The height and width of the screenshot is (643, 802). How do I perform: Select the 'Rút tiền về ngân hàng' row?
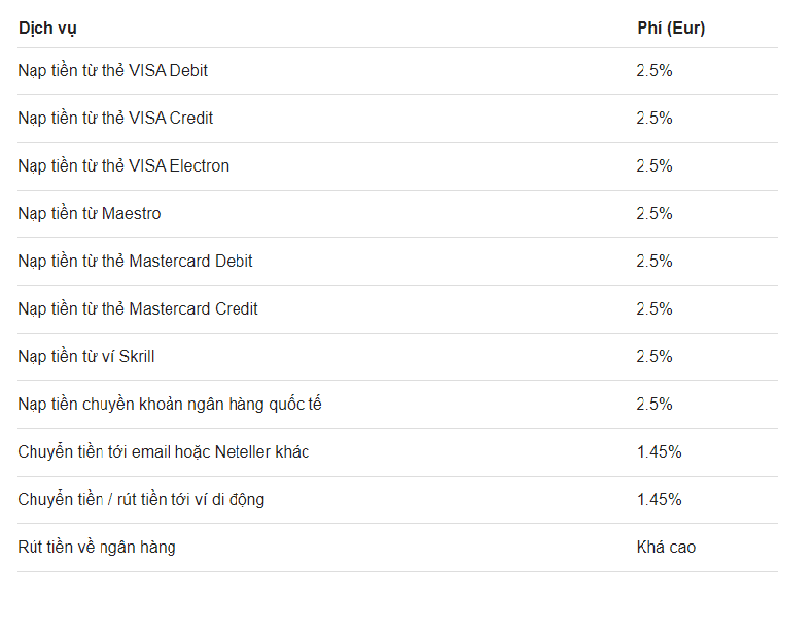397,548
